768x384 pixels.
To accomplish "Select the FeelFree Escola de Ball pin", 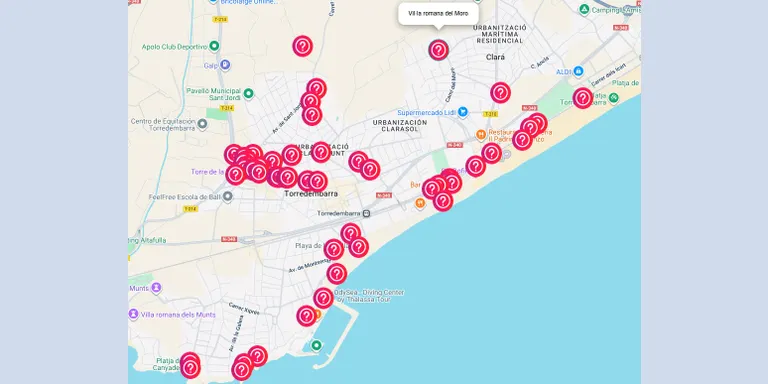I will pos(227,197).
